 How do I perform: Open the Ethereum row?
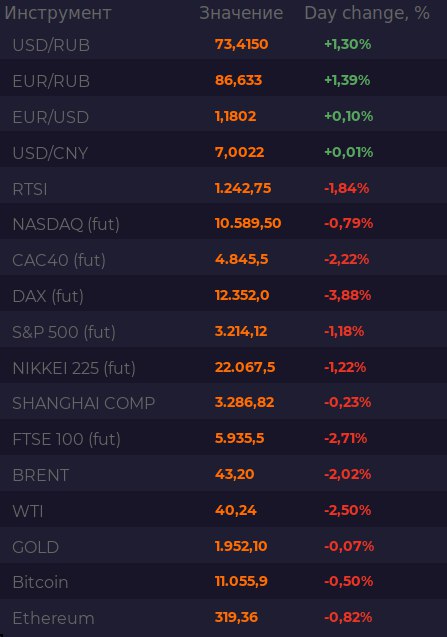[x=224, y=618]
